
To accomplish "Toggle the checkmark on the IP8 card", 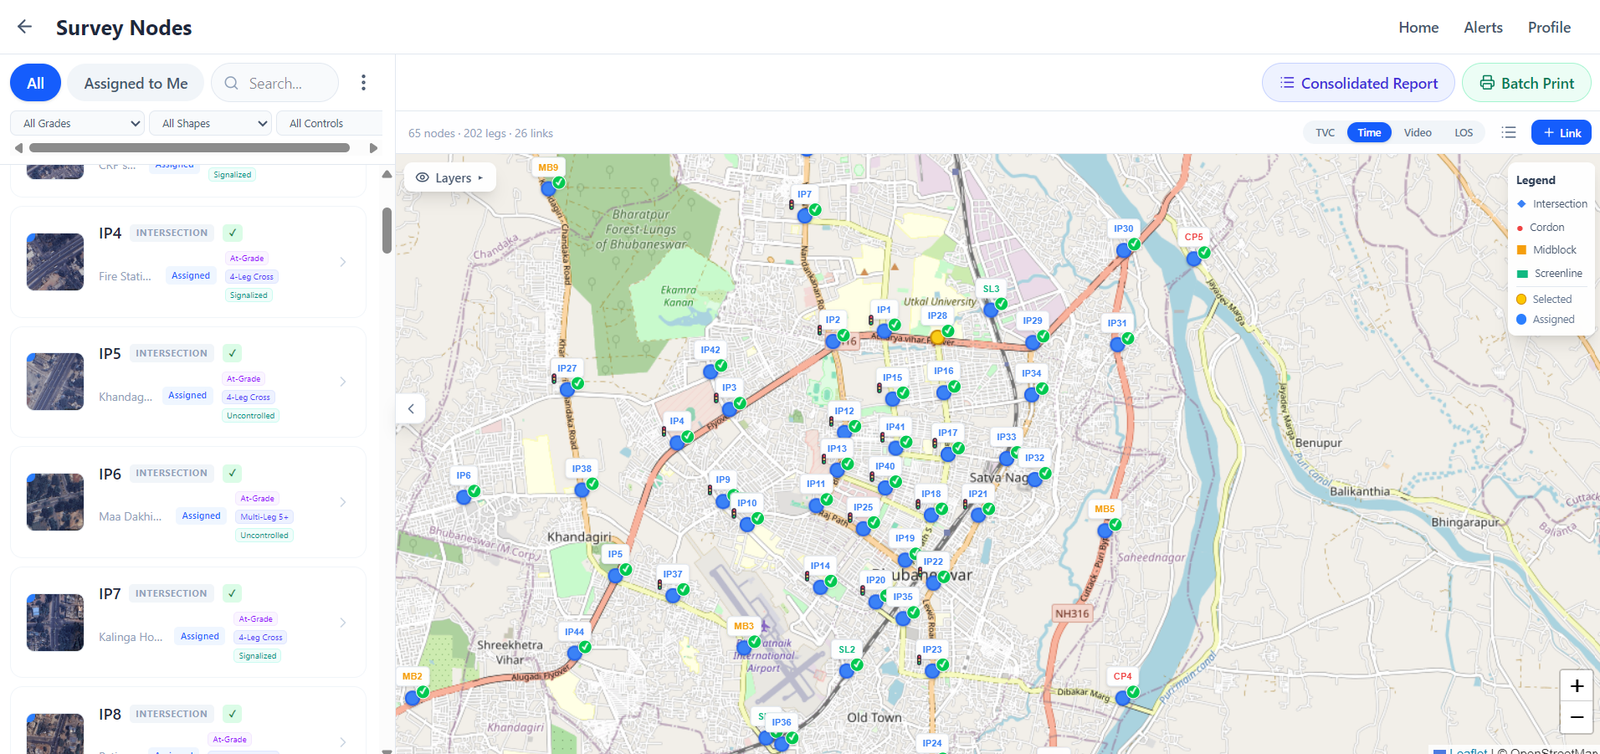I will pyautogui.click(x=232, y=714).
